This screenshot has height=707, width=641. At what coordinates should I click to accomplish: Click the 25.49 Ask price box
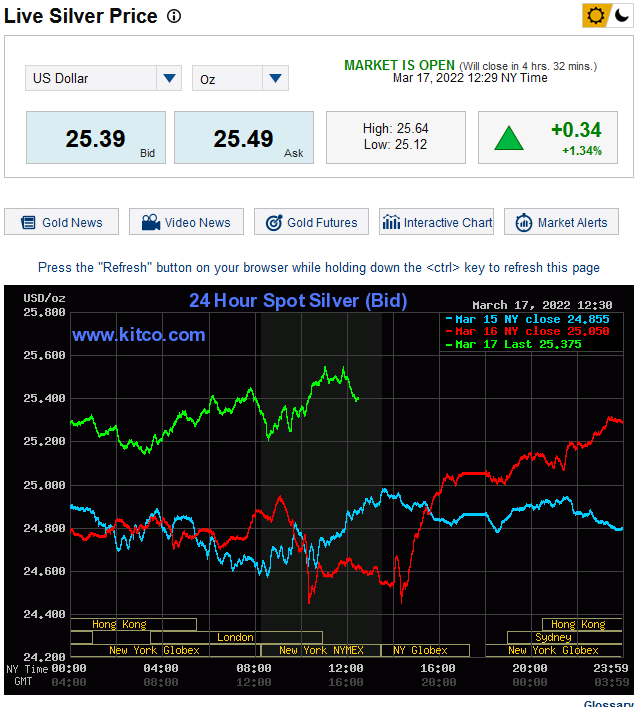pyautogui.click(x=244, y=138)
